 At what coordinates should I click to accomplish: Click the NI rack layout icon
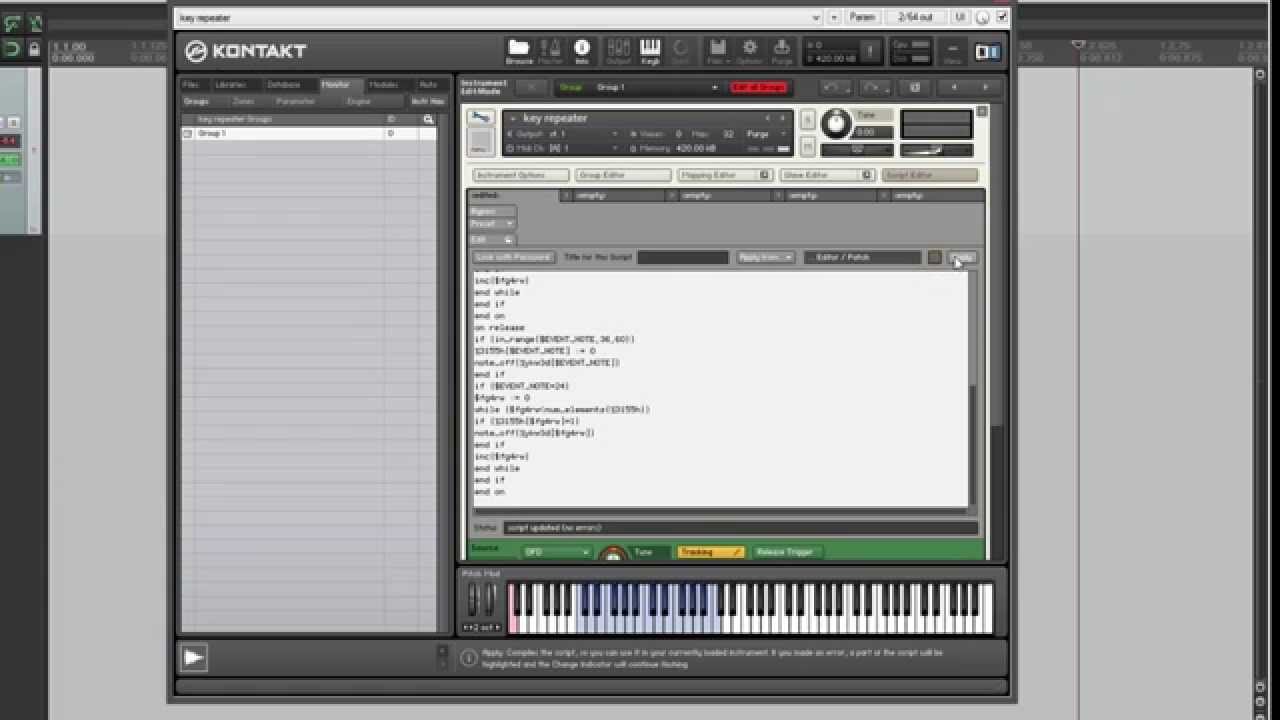click(987, 51)
